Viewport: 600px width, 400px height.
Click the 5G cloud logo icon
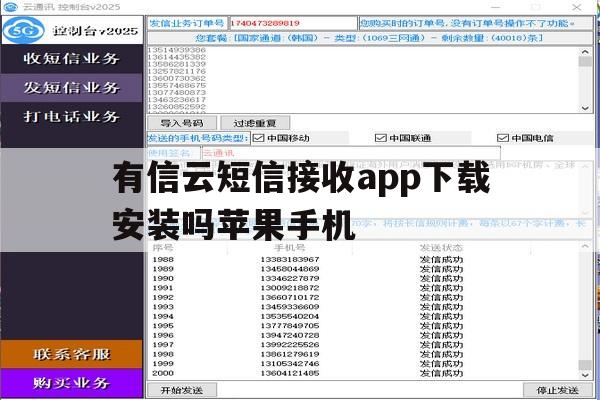[24, 31]
